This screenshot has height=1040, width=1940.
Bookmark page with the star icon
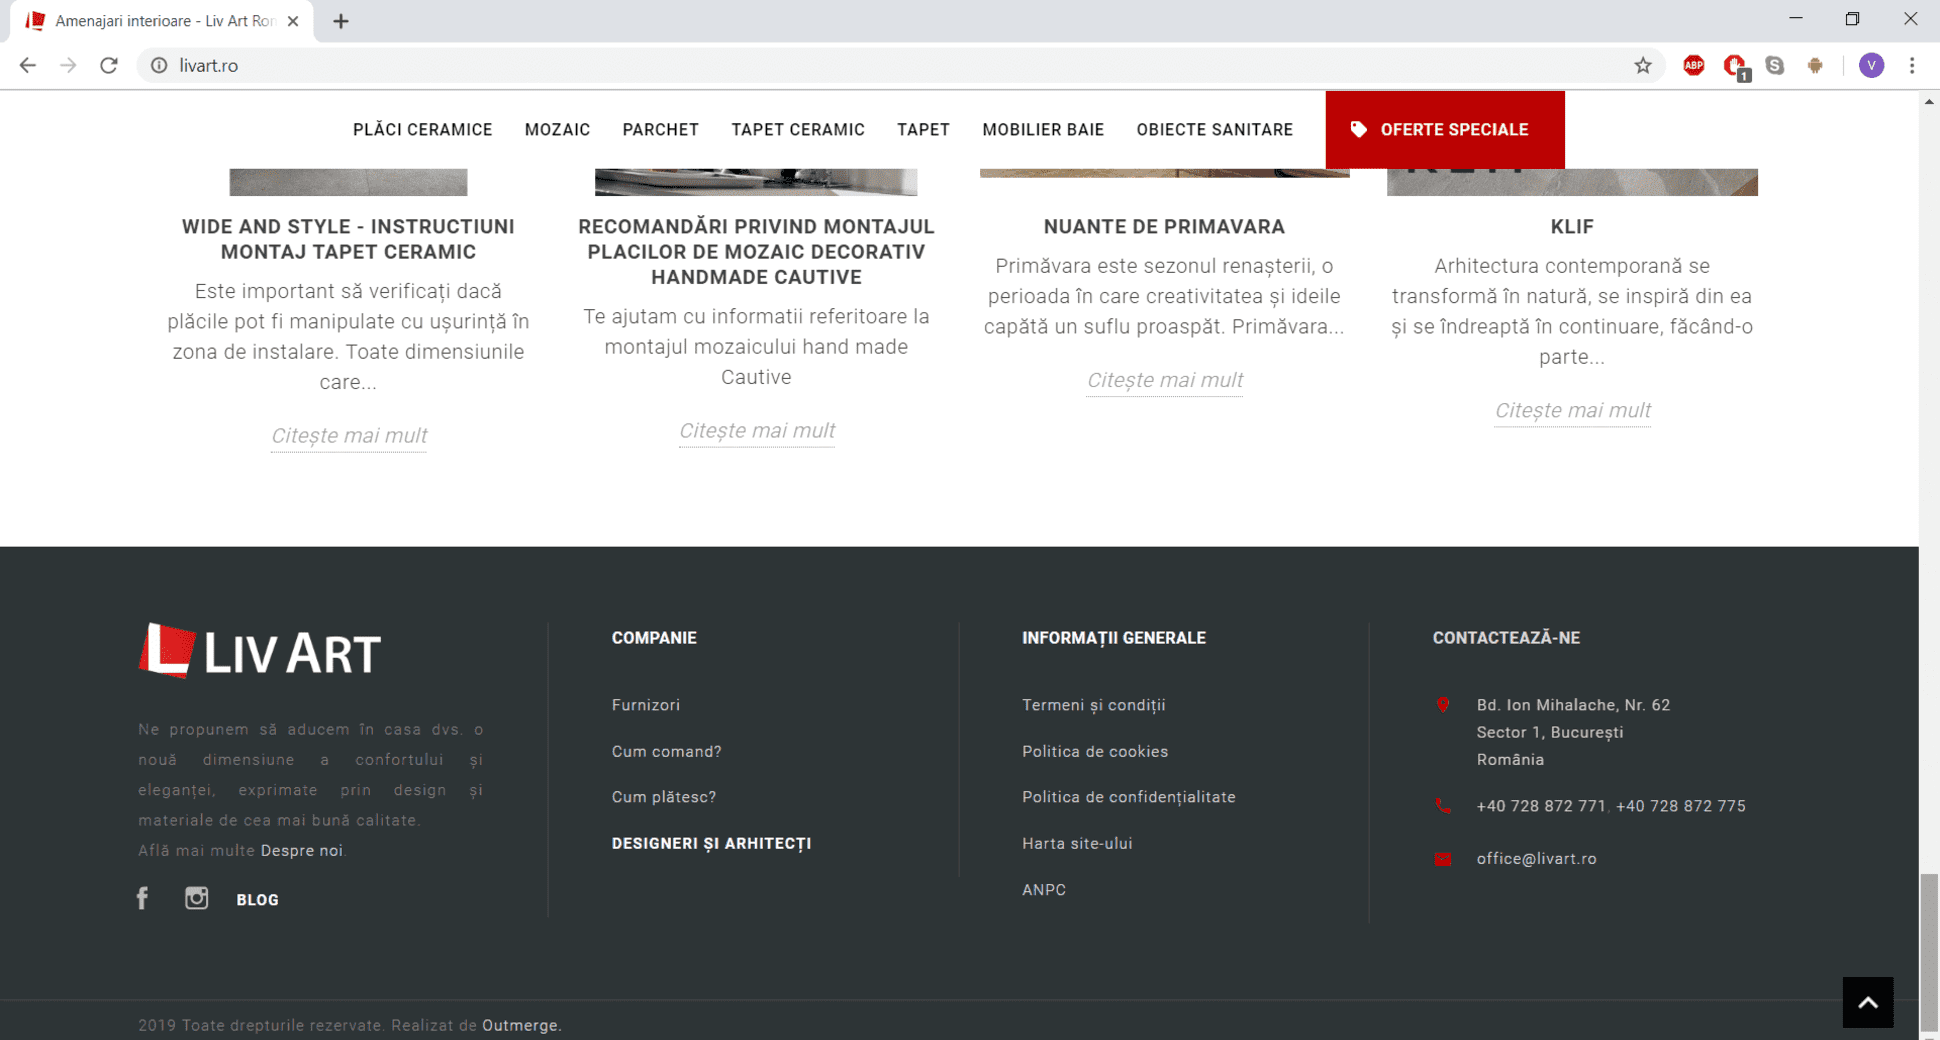pos(1643,66)
